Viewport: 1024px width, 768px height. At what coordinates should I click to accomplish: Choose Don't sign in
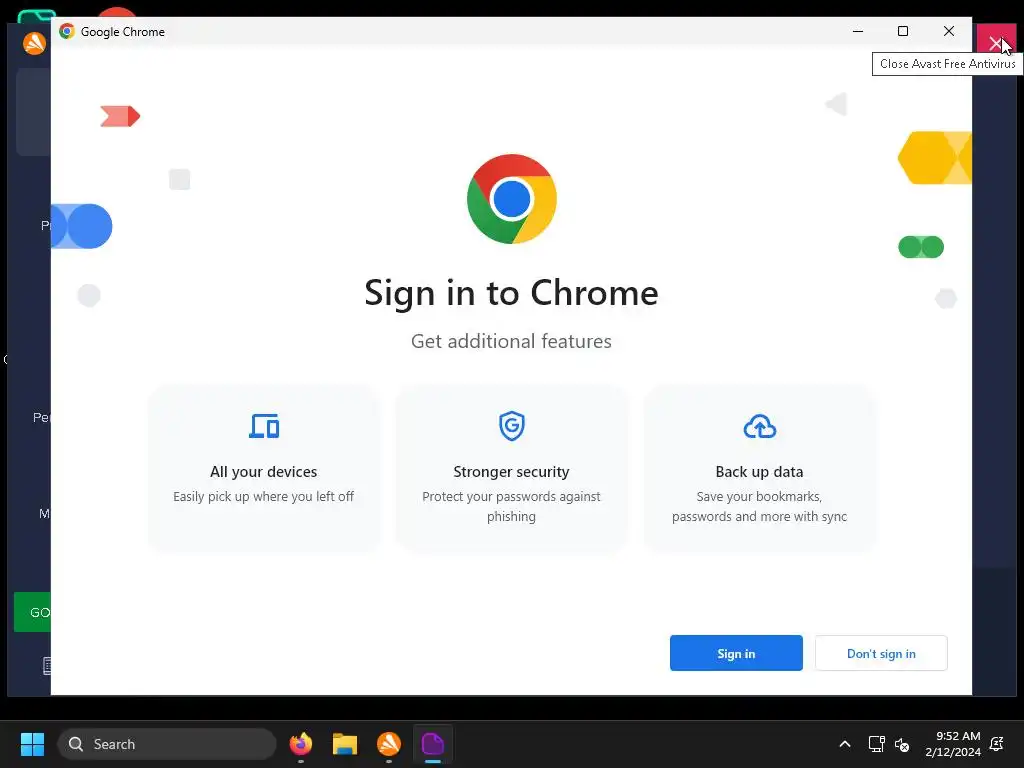881,653
